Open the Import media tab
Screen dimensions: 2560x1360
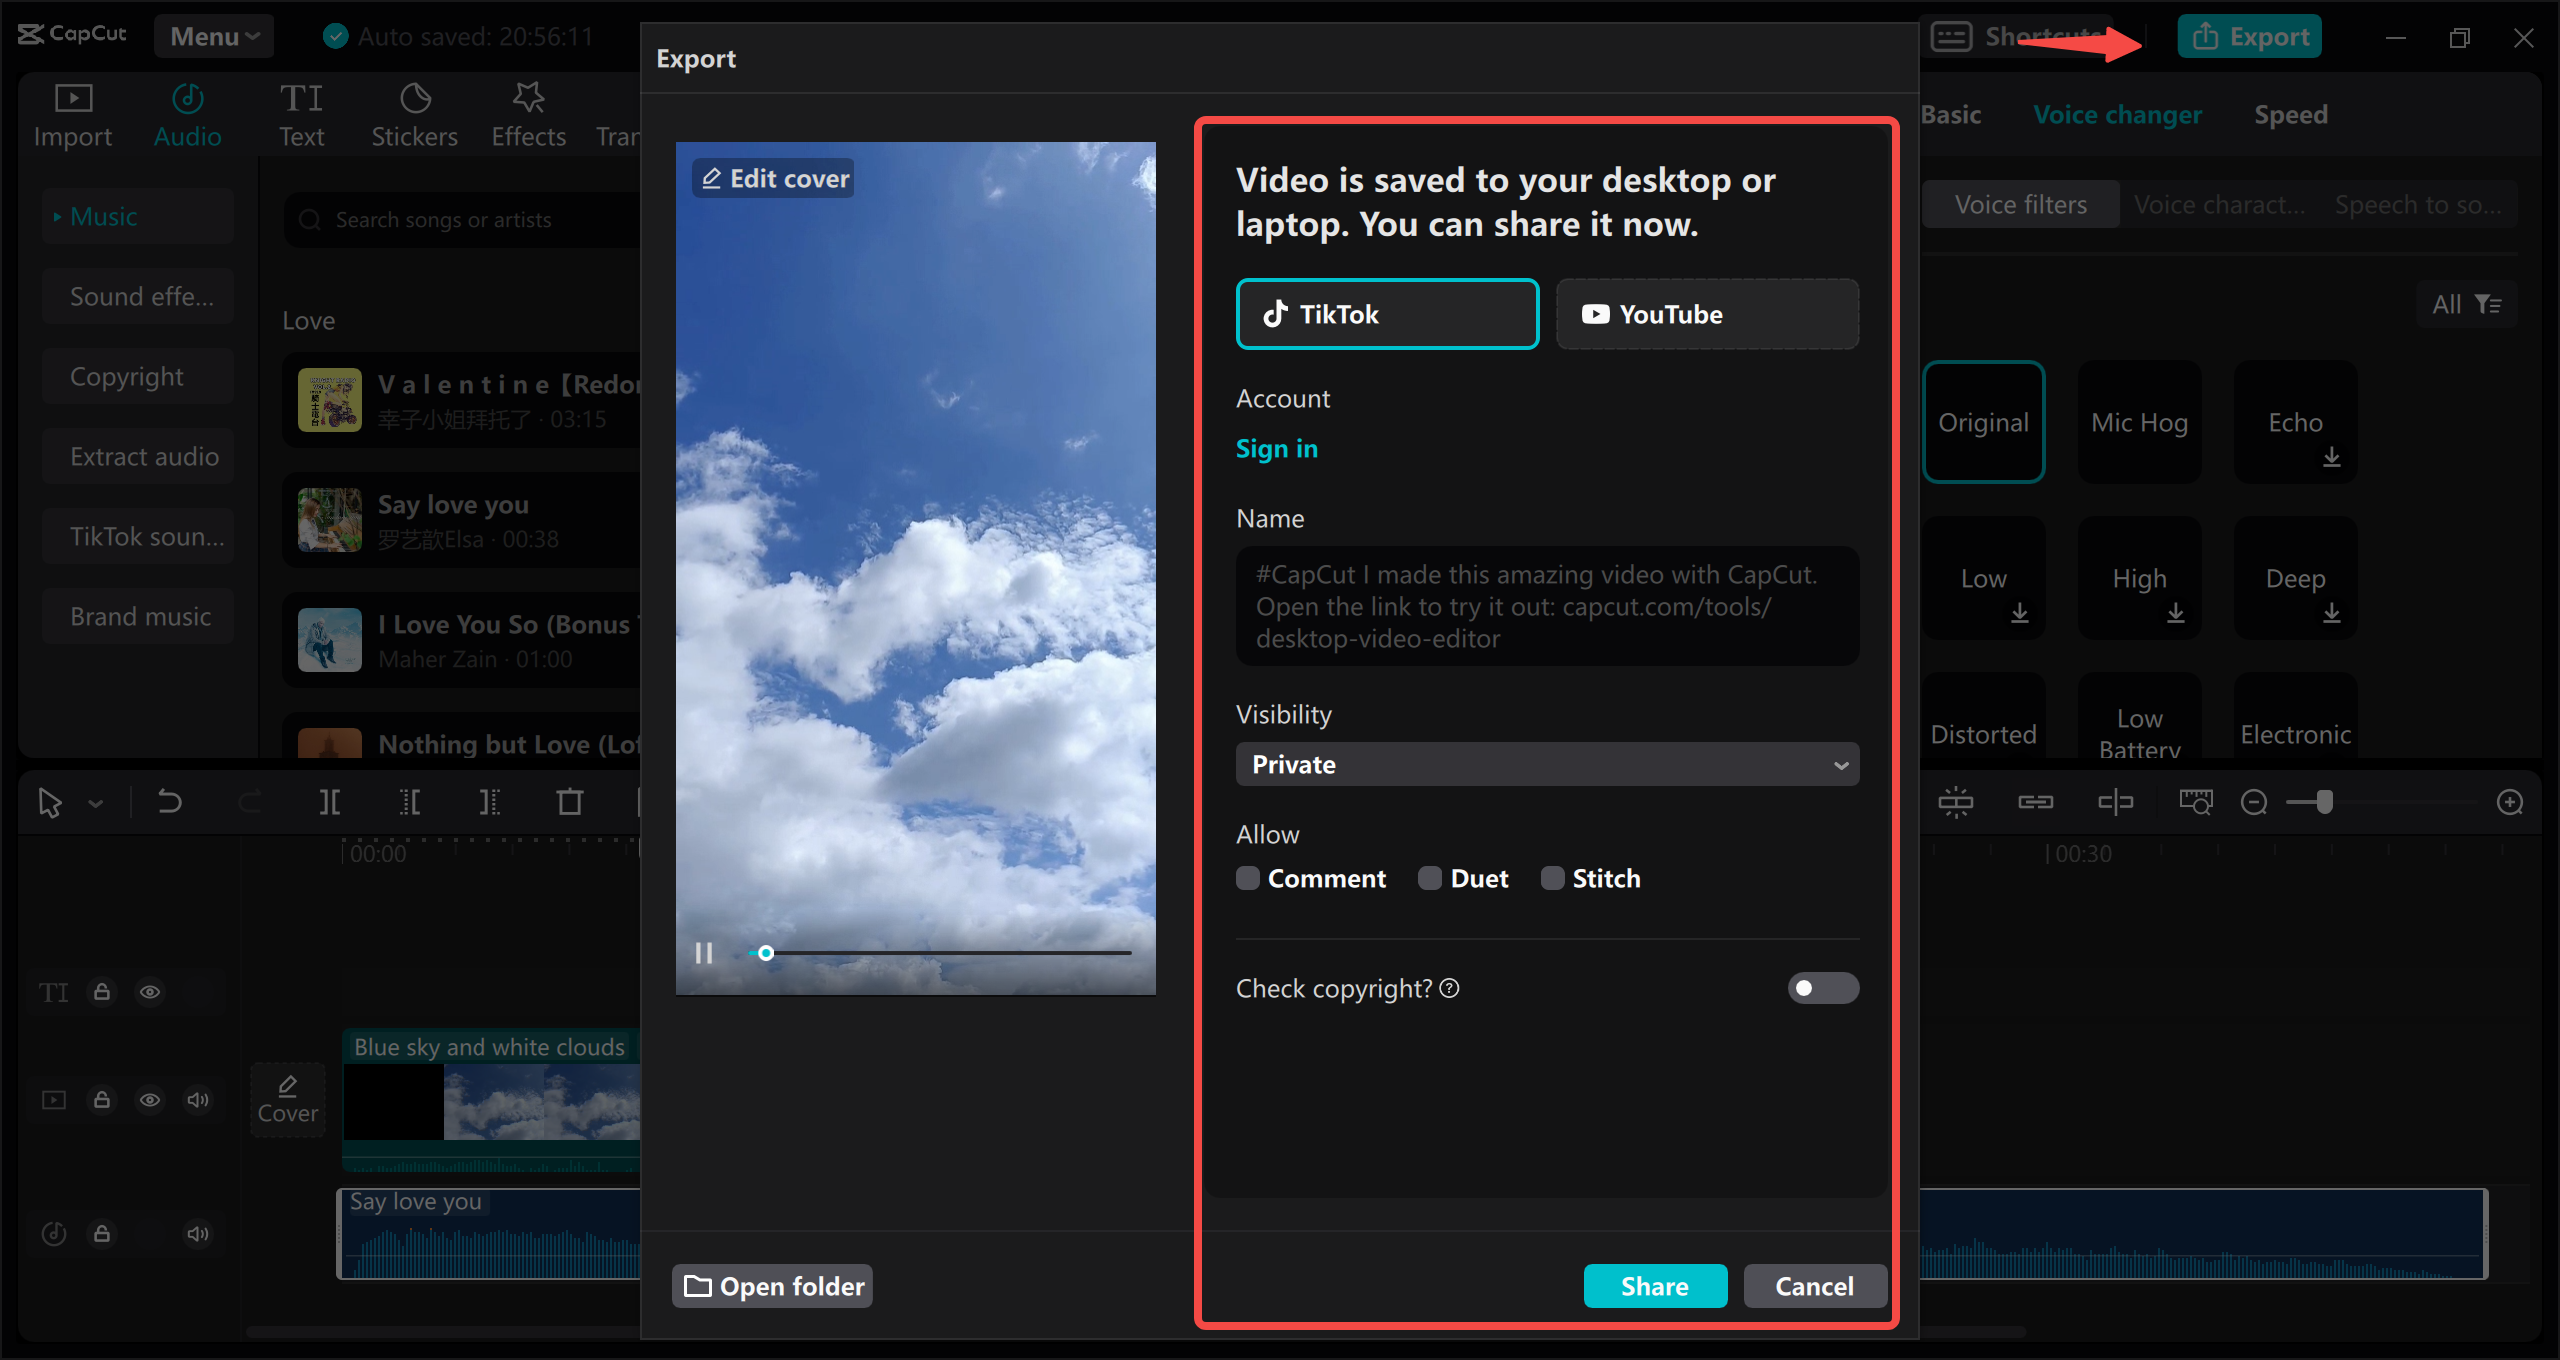(x=72, y=116)
